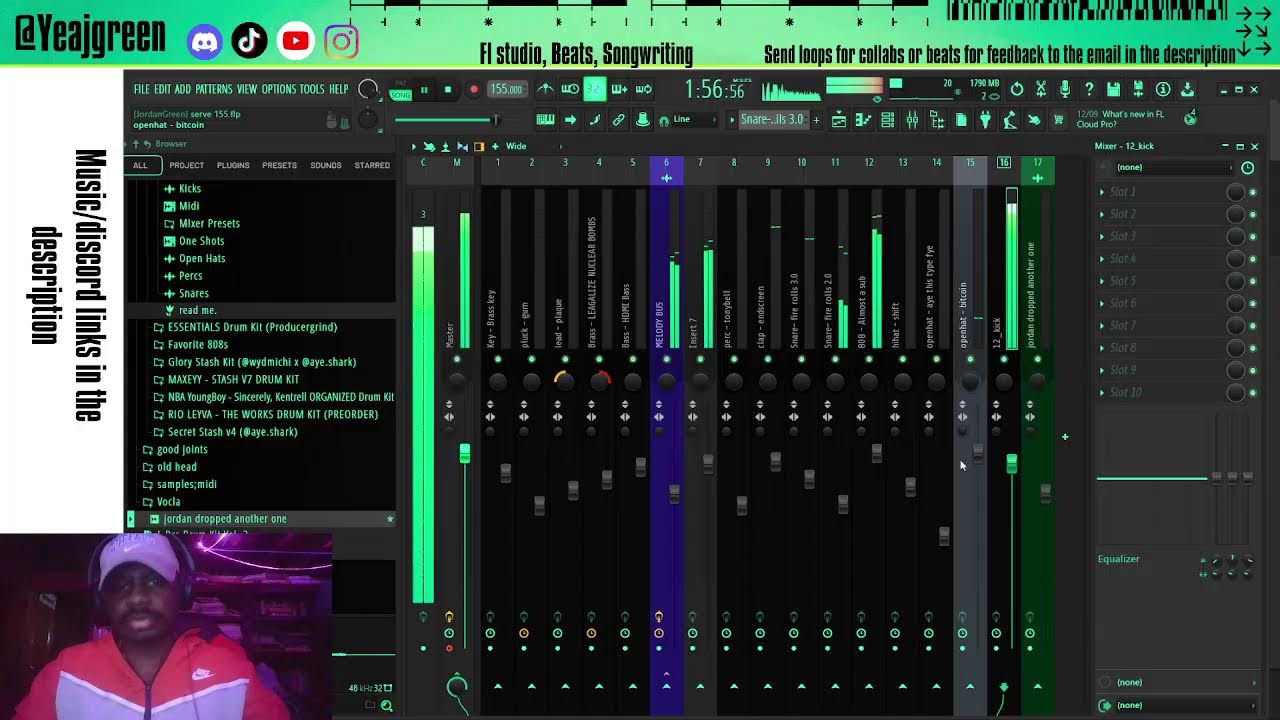Click the export download icon

pyautogui.click(x=1187, y=89)
